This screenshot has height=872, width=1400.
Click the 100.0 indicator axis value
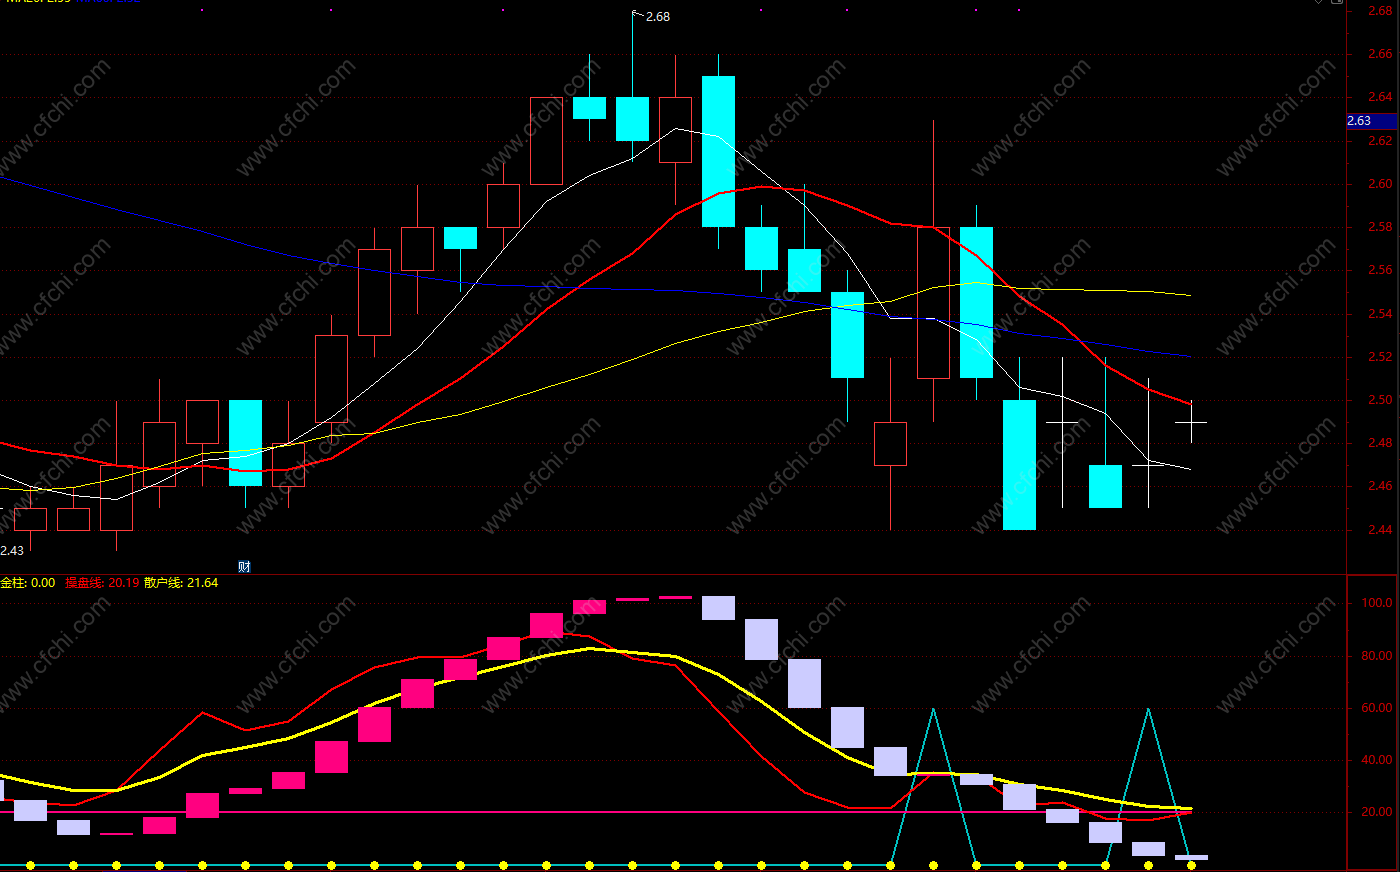tap(1377, 603)
